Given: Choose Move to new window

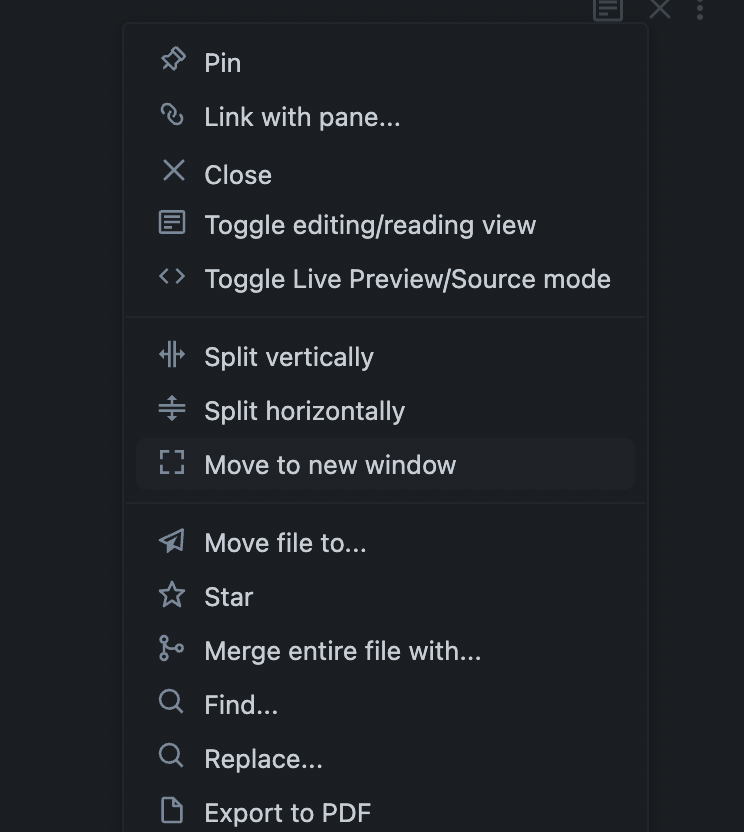Looking at the screenshot, I should (x=330, y=465).
